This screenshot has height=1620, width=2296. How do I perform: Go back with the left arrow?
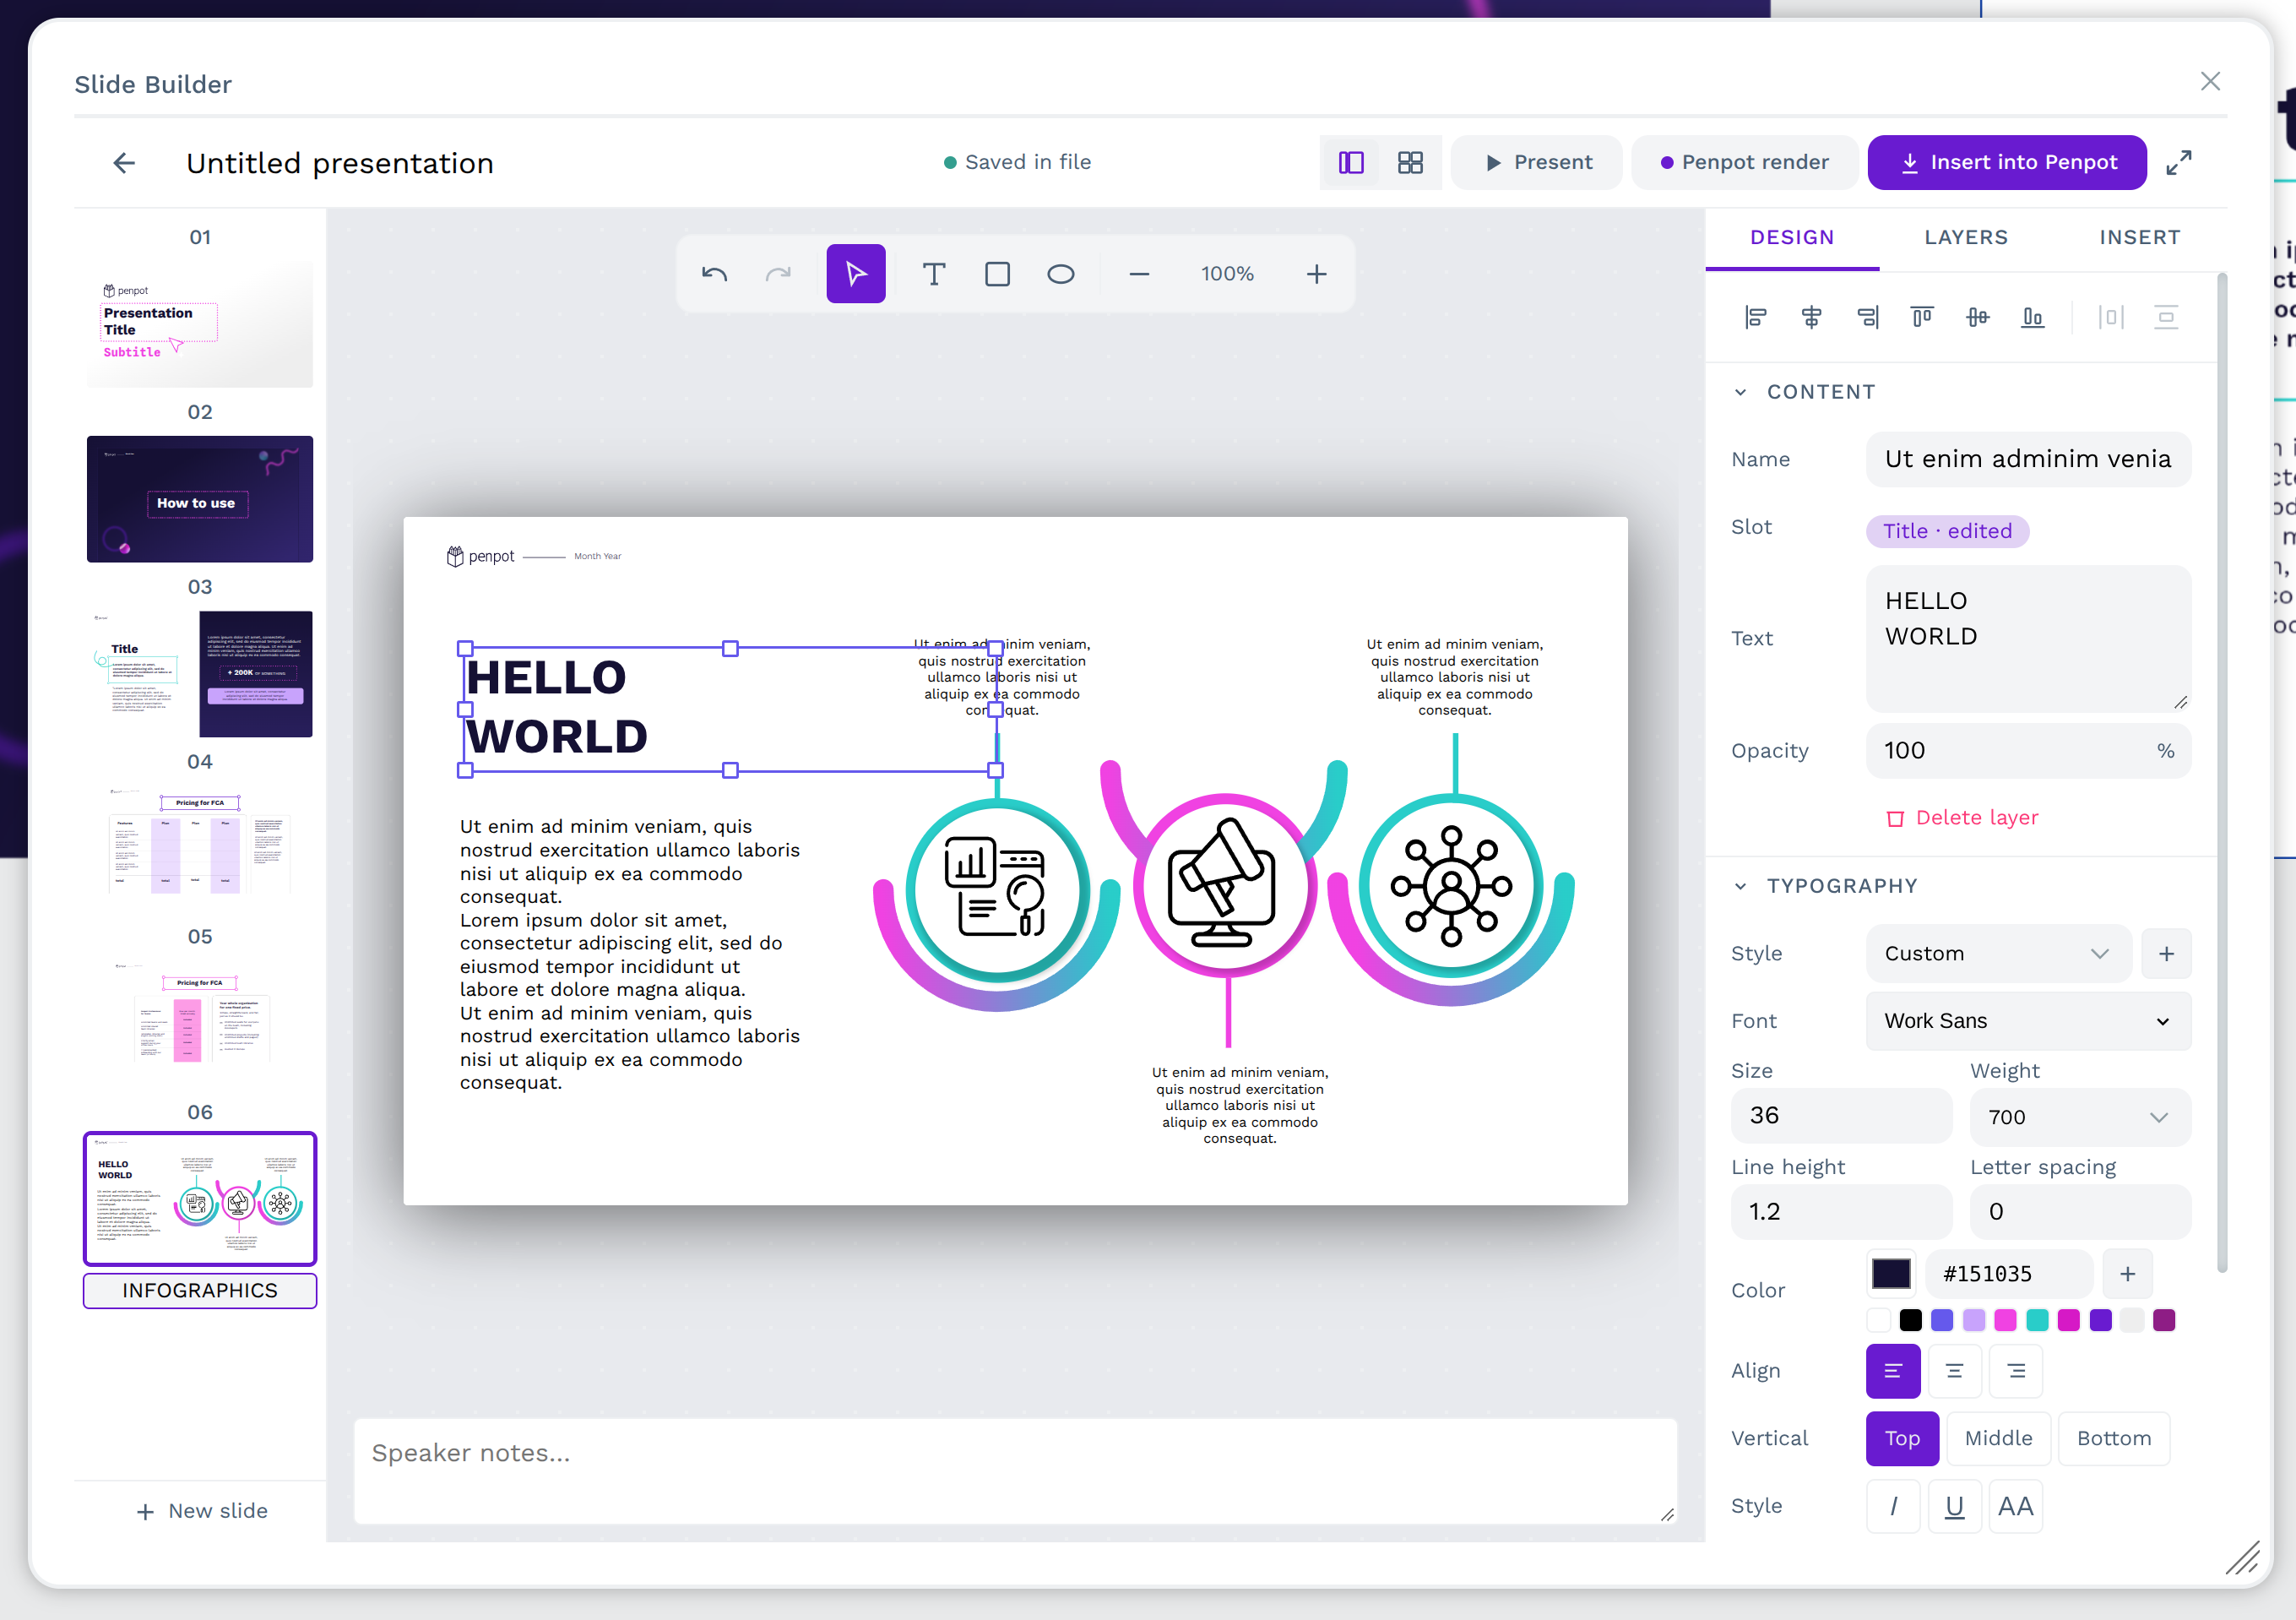coord(124,163)
